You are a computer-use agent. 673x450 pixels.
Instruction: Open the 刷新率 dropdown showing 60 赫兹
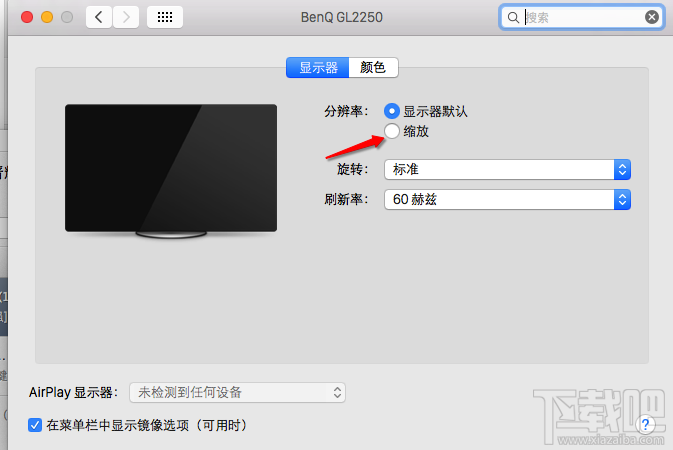point(507,199)
